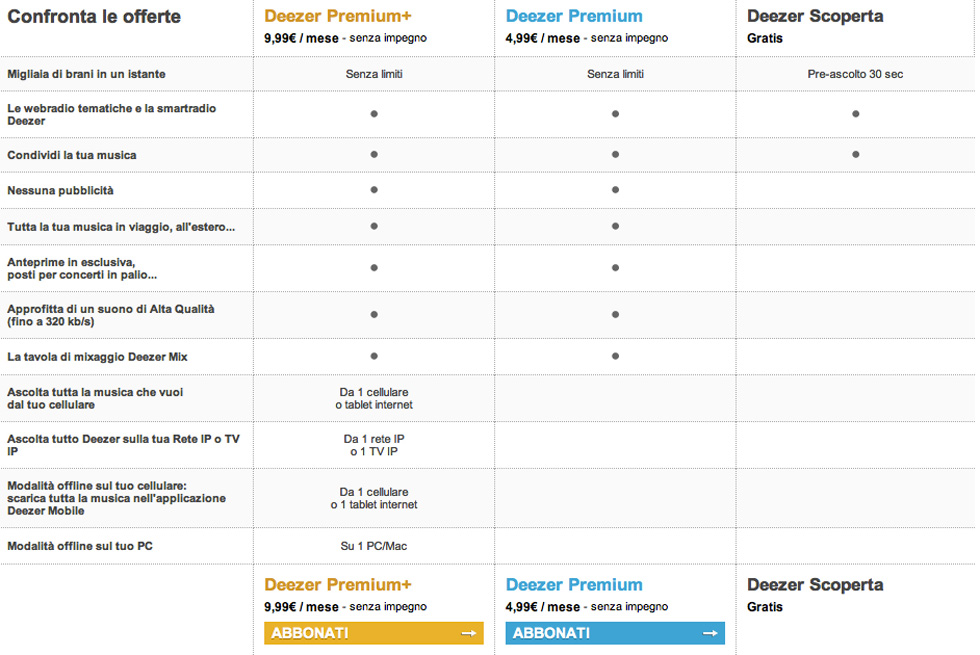Click 'Pre-ascolto 30 sec' cell under Scoperta
The image size is (980, 655).
855,74
